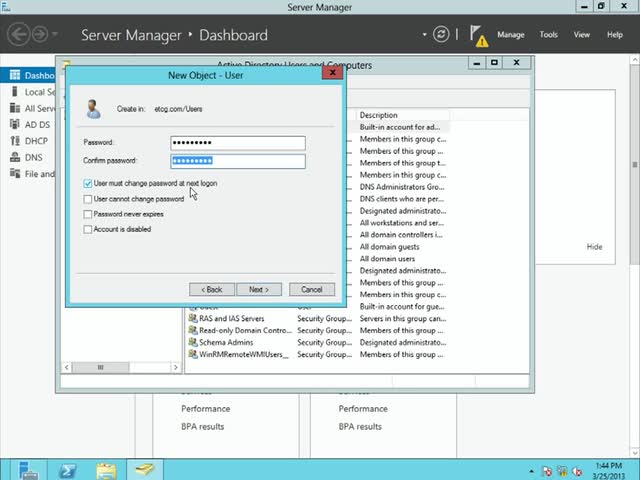
Task: Show hidden system tray icons
Action: pyautogui.click(x=531, y=471)
